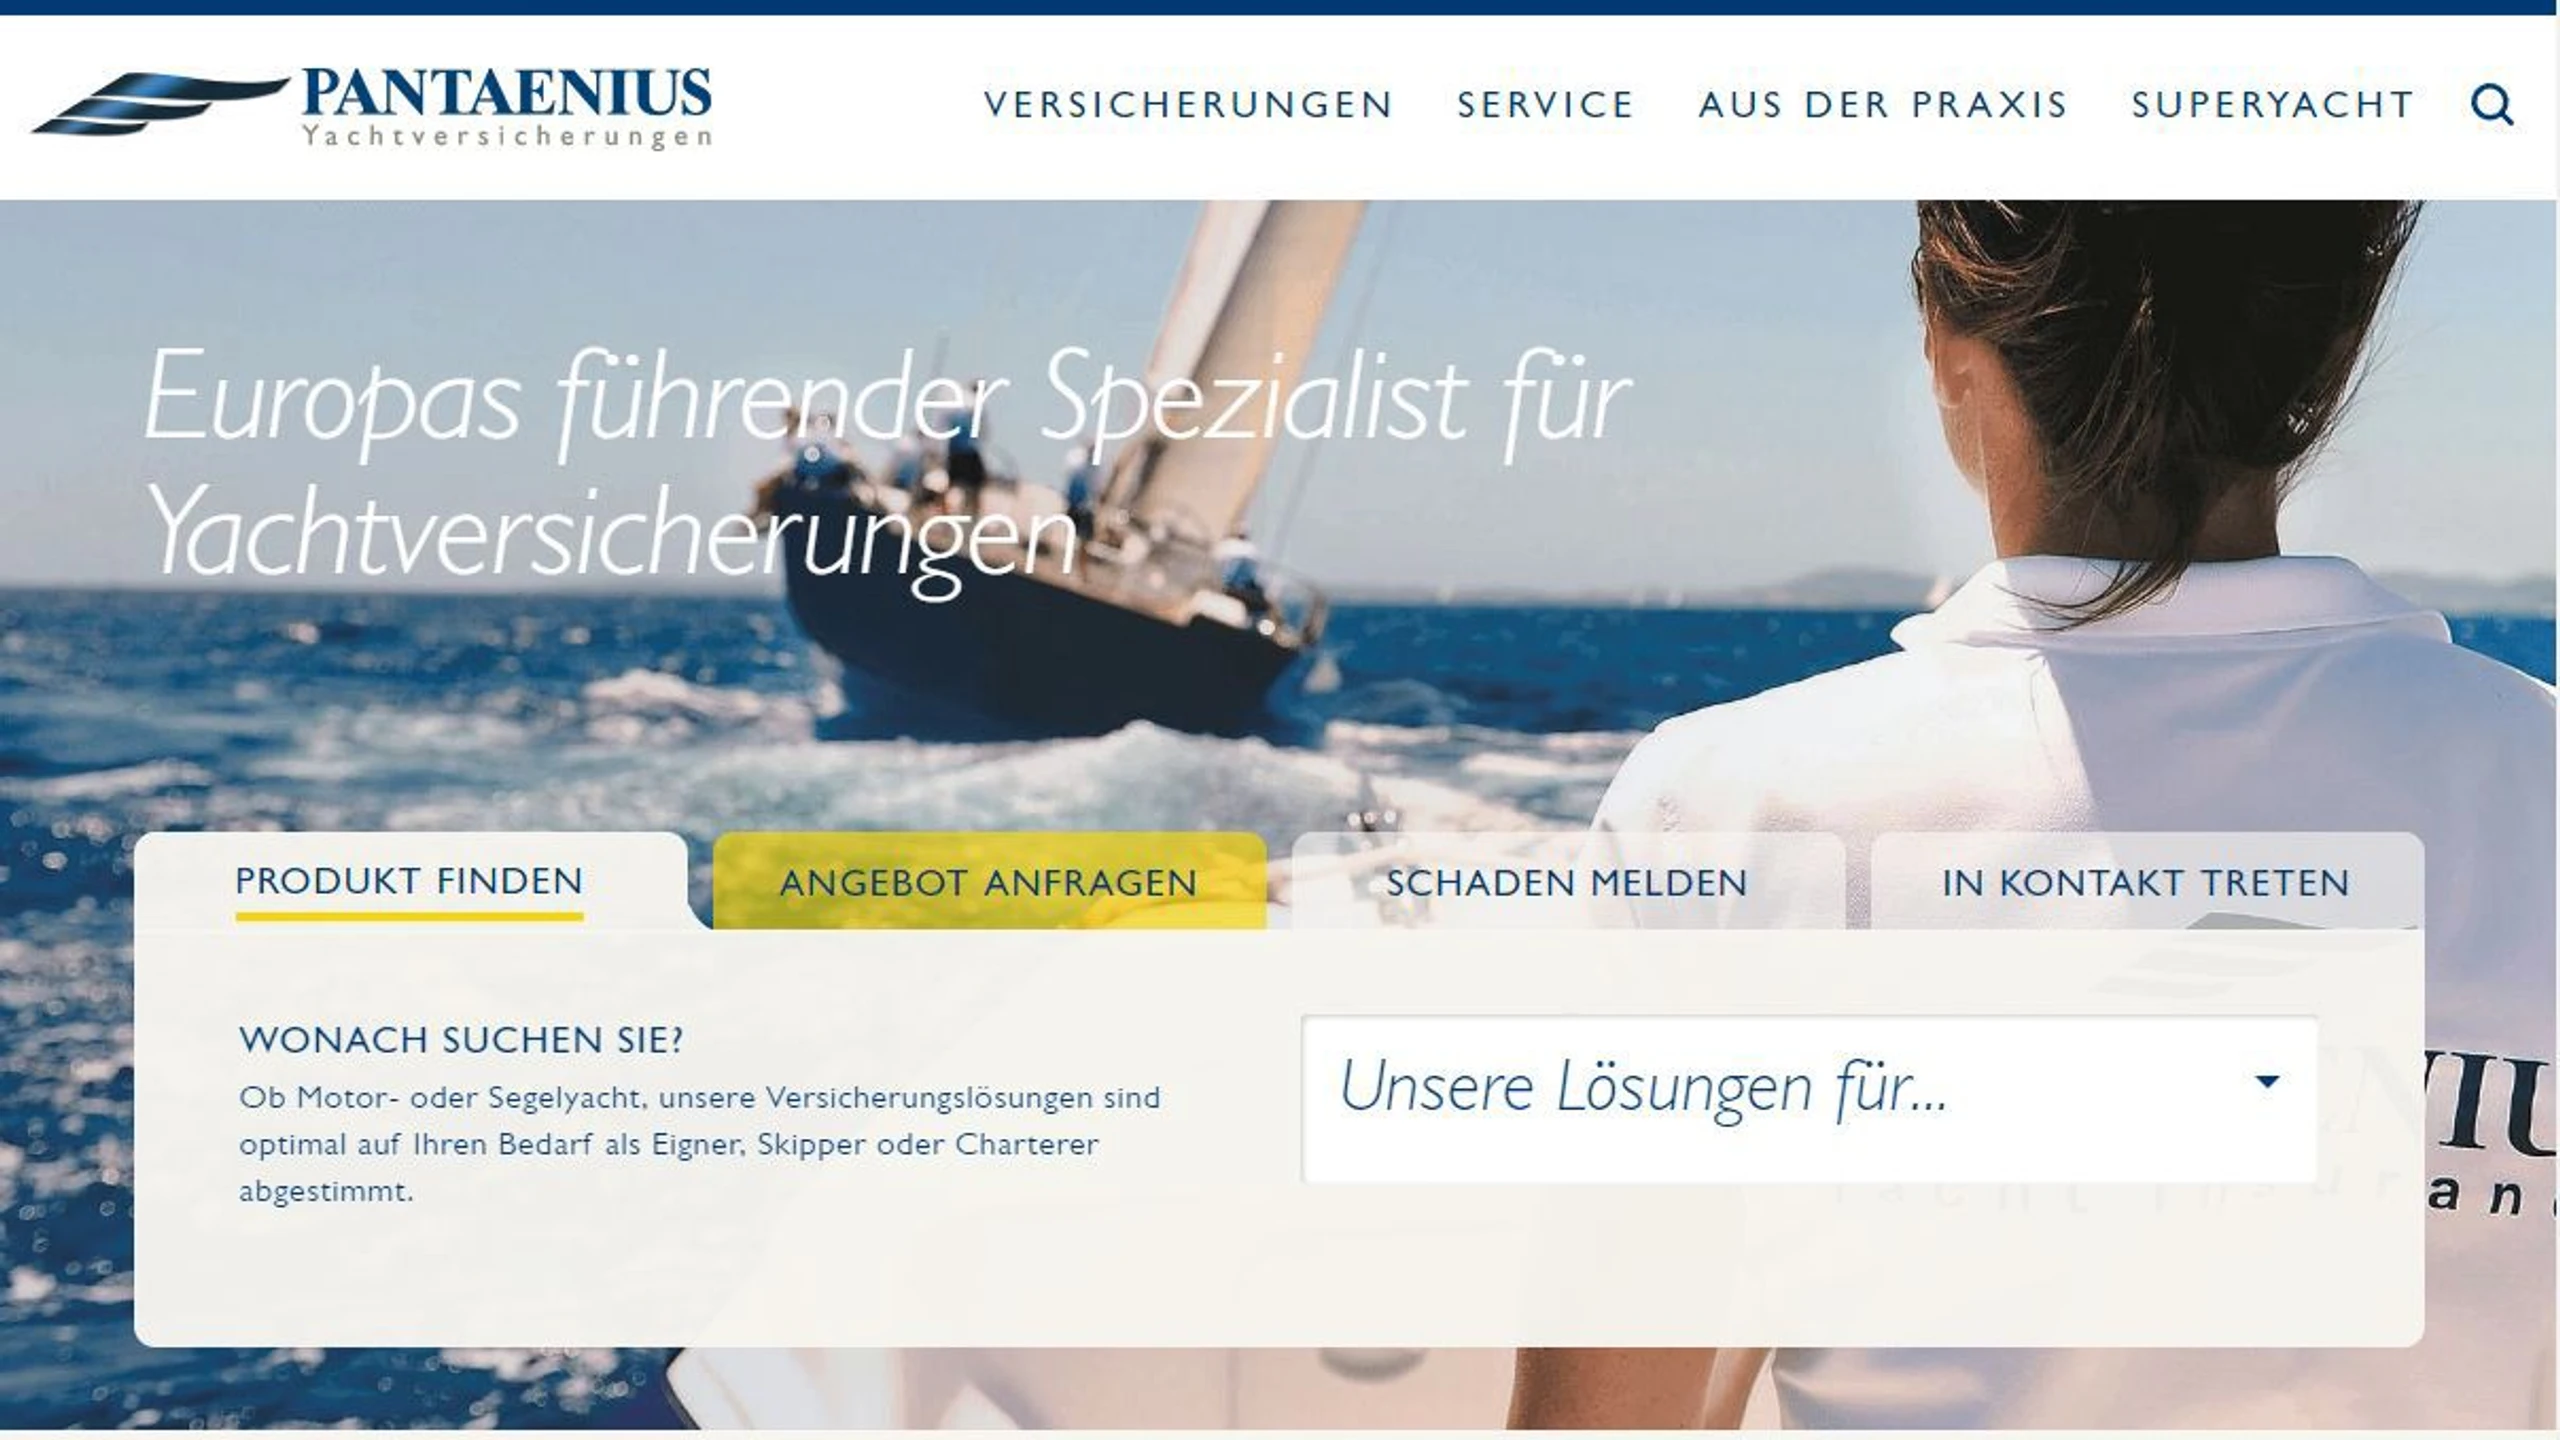2560x1440 pixels.
Task: Open the Superyacht menu item
Action: click(x=2272, y=105)
